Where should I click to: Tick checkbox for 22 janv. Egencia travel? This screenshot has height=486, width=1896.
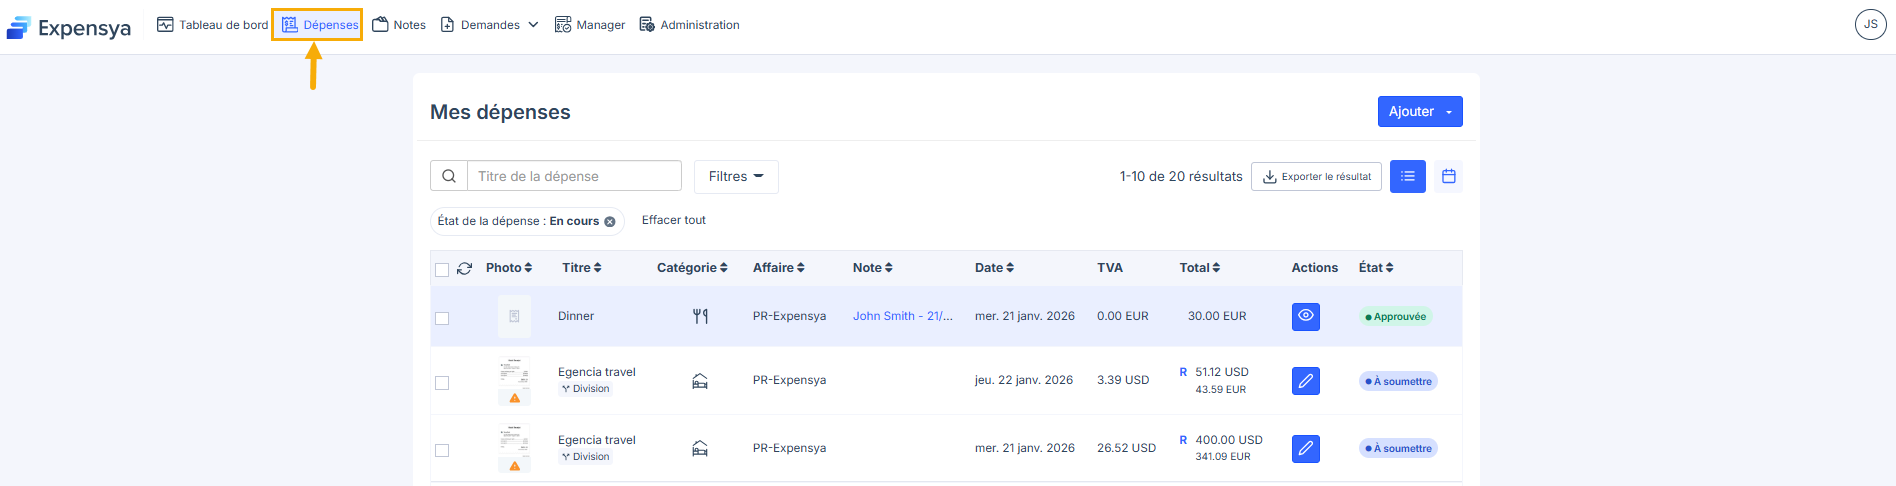(442, 383)
